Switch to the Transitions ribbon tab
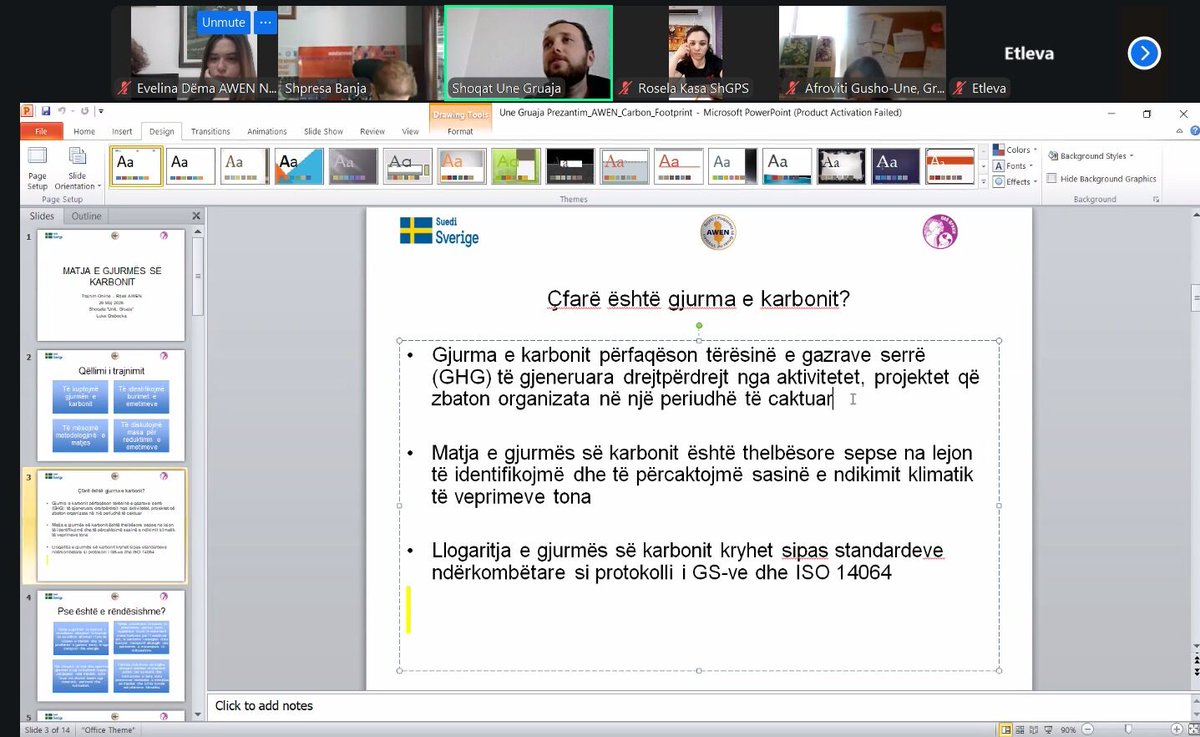The image size is (1200, 737). pos(210,131)
